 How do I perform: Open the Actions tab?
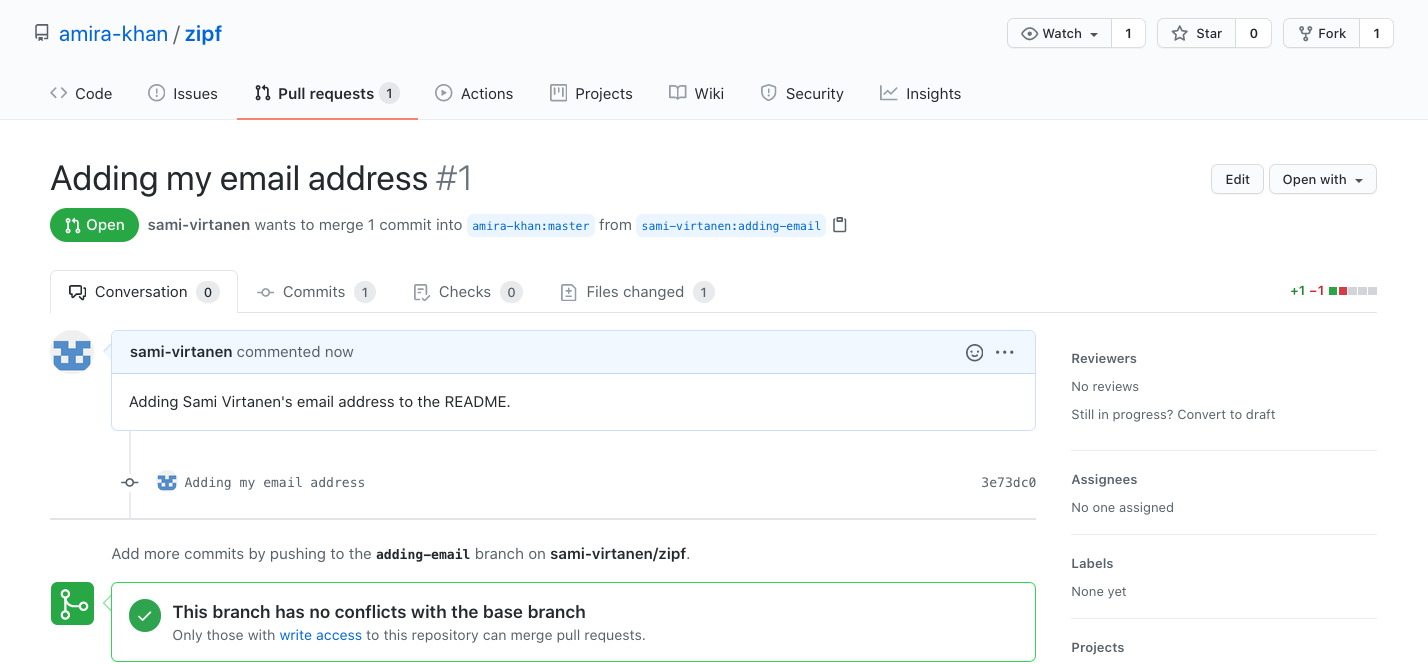click(x=474, y=93)
